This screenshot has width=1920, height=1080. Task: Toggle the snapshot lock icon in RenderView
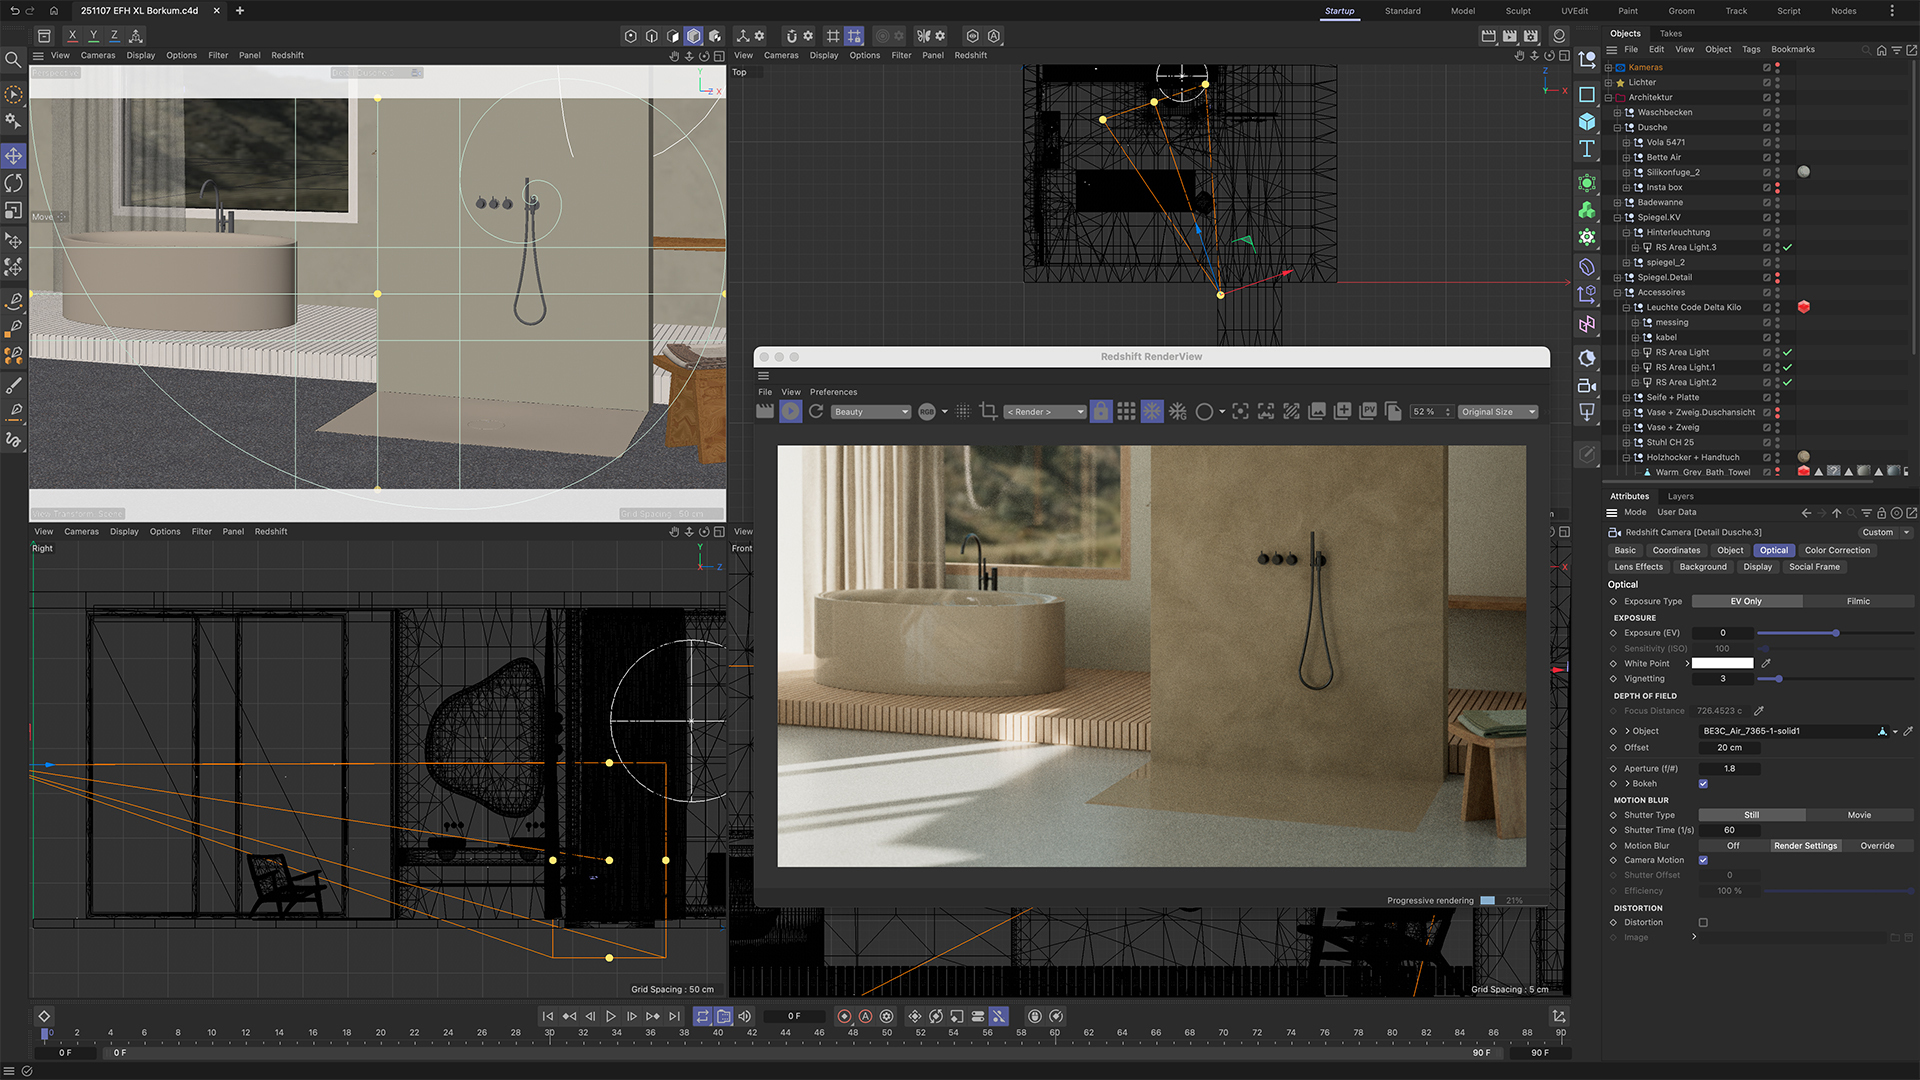tap(1101, 411)
